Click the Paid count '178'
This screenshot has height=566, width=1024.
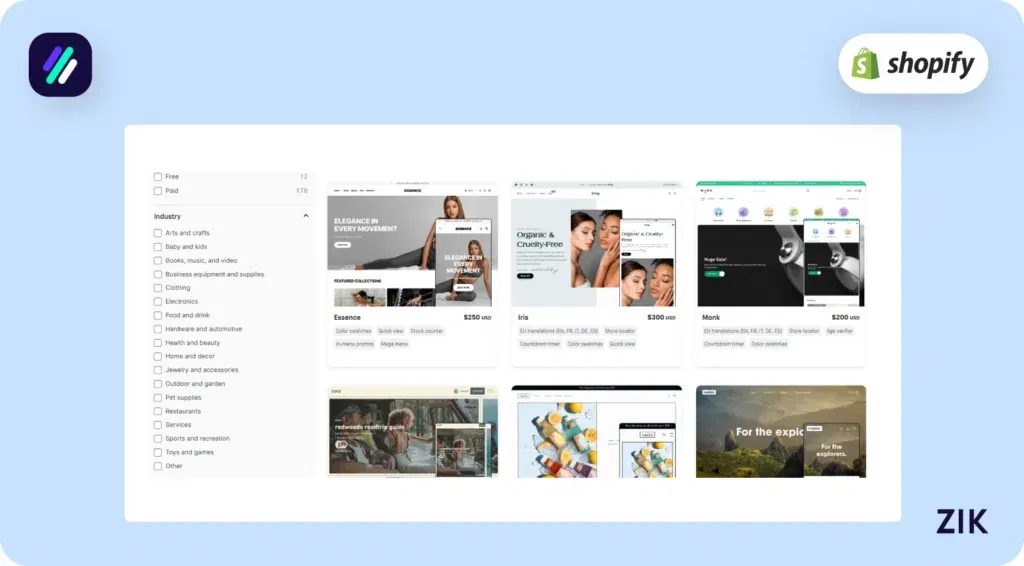tap(302, 191)
